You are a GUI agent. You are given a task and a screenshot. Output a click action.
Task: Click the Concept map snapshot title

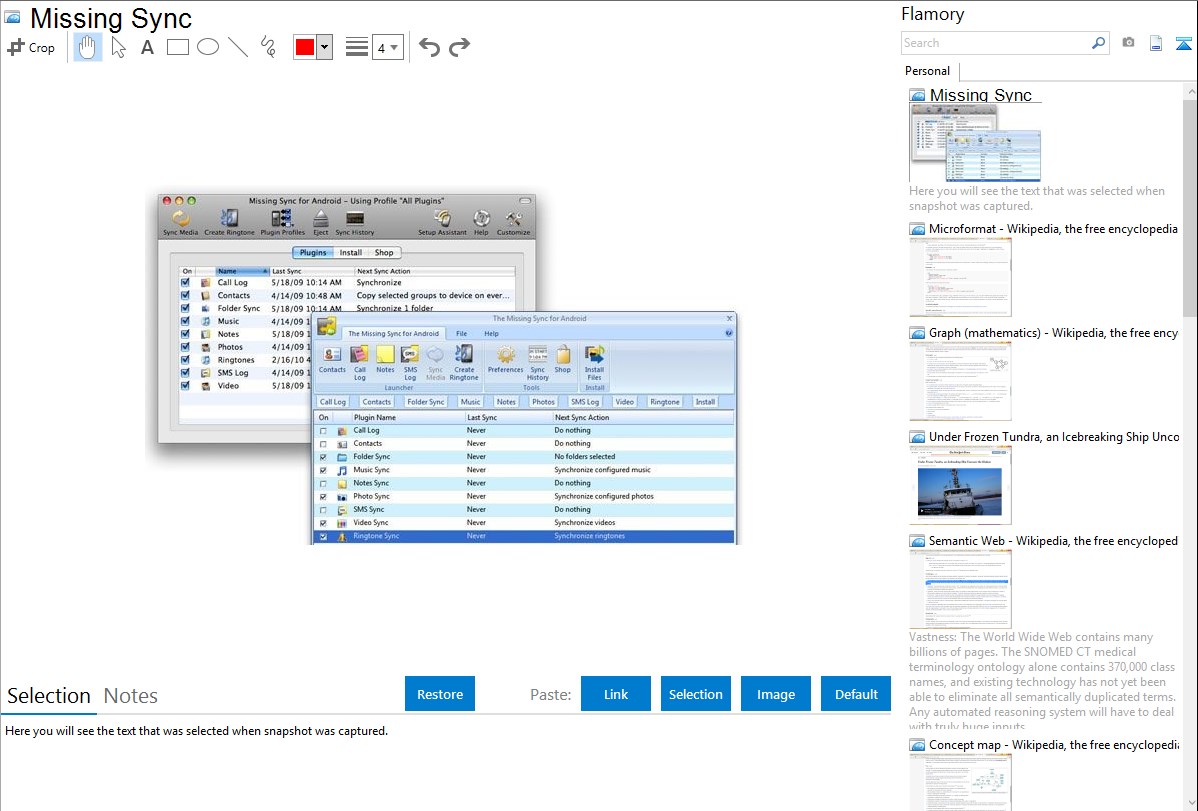(x=1054, y=745)
